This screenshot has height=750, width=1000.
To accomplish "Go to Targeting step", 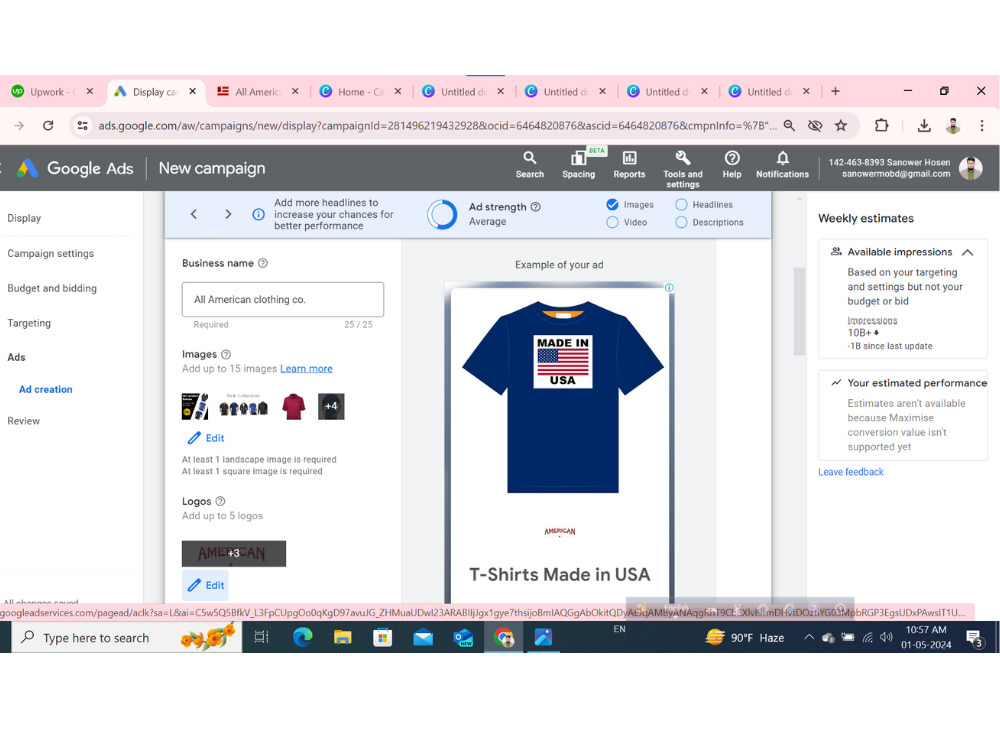I will point(29,323).
